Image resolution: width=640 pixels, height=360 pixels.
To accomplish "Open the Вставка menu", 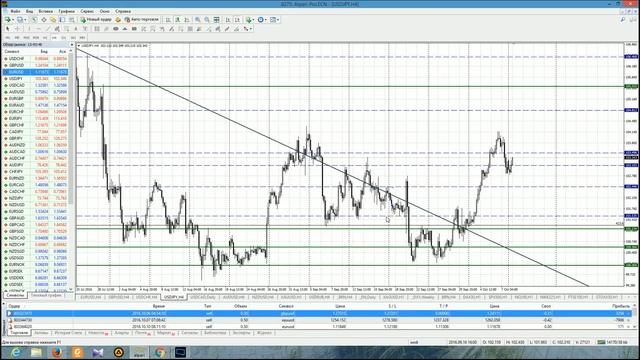I will click(45, 11).
